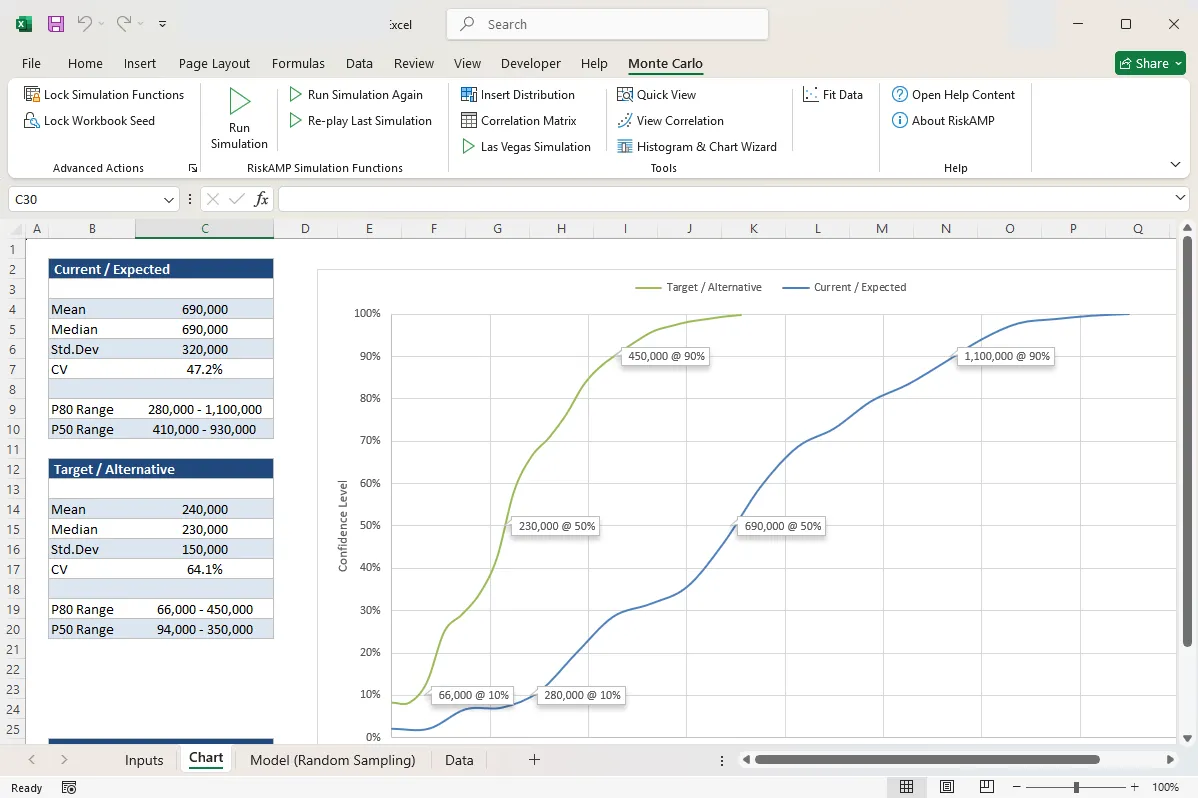The image size is (1198, 798).
Task: Launch the Histogram & Chart Wizard
Action: click(698, 146)
